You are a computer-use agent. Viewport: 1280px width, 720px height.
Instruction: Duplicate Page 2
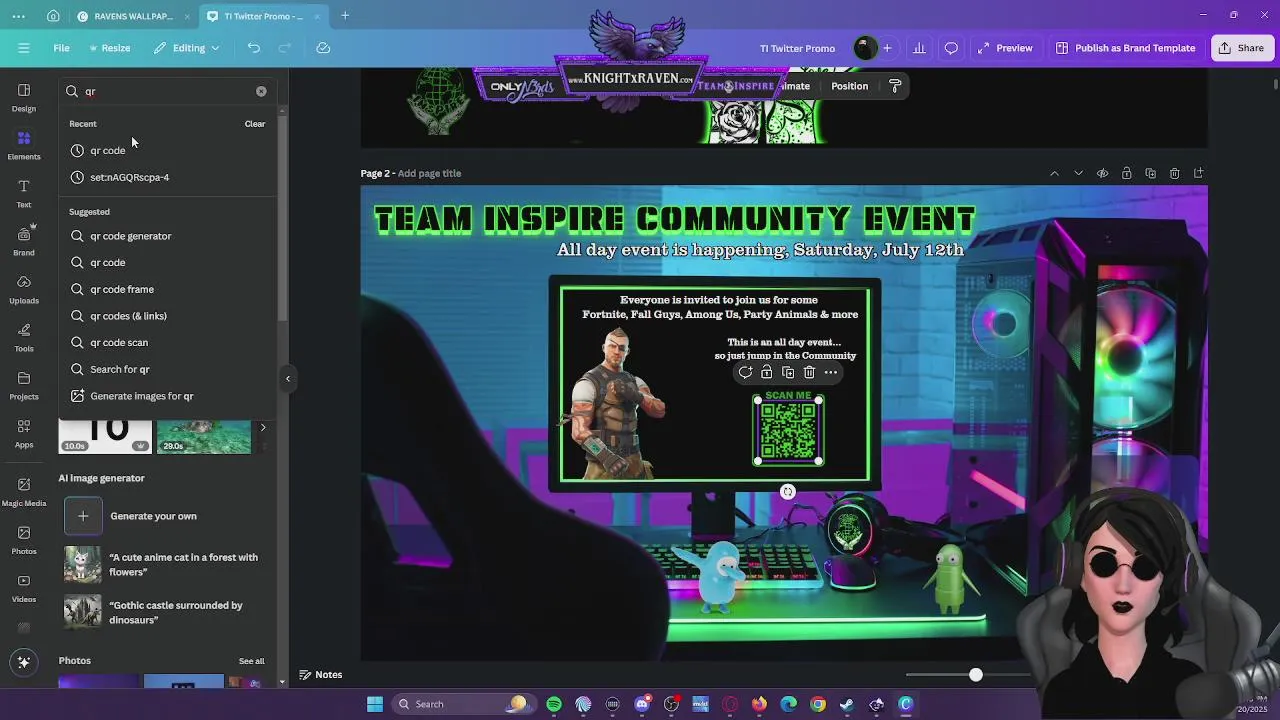point(1150,173)
